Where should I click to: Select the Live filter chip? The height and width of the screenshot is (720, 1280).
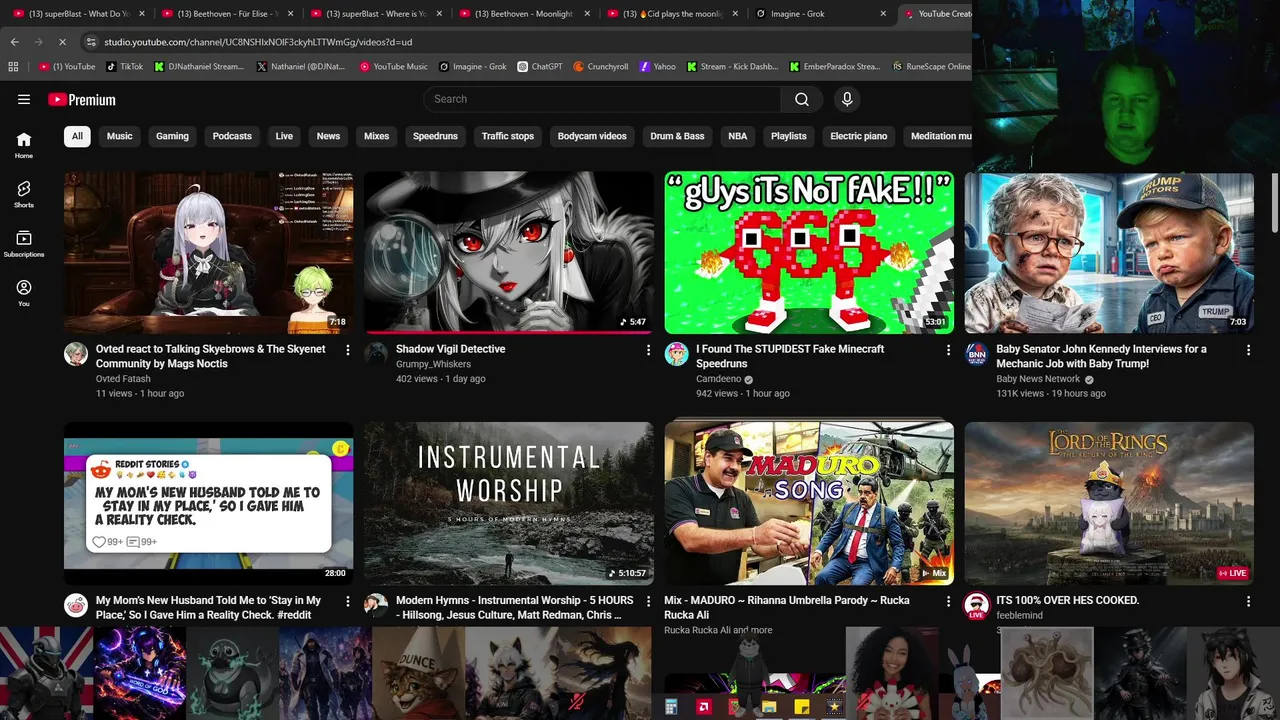pyautogui.click(x=284, y=136)
